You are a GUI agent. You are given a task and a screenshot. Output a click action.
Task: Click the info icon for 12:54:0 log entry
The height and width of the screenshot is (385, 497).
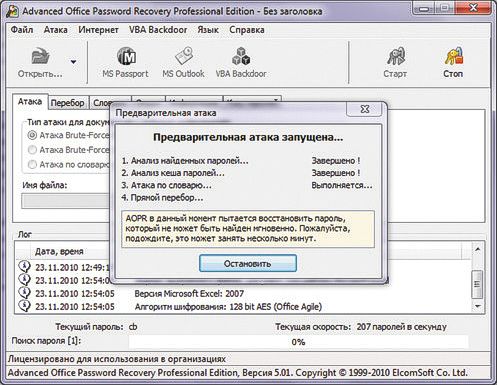pyautogui.click(x=24, y=280)
